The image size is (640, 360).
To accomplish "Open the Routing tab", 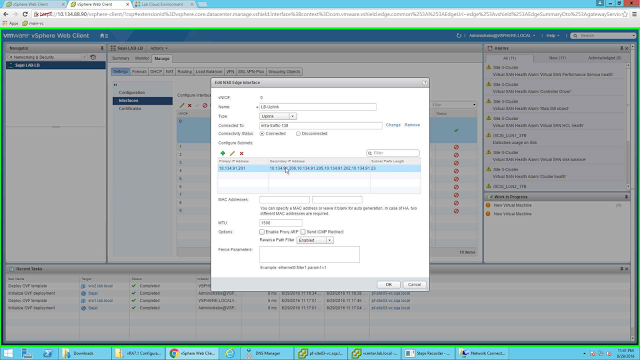I will (184, 71).
